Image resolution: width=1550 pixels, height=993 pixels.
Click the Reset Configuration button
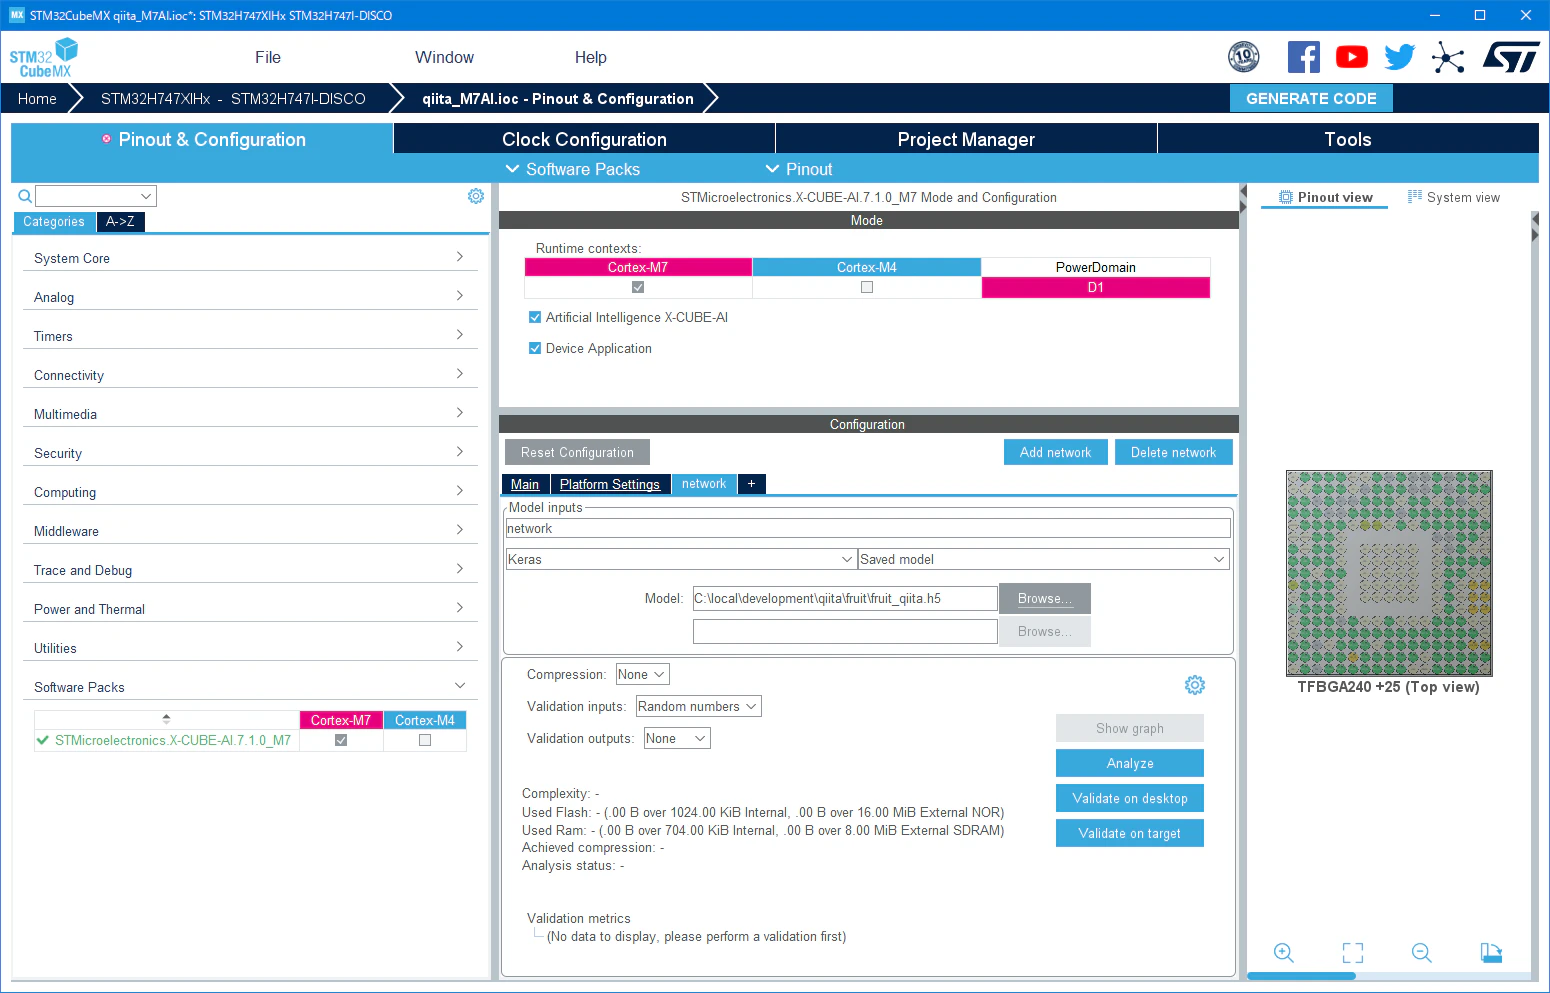click(x=577, y=453)
